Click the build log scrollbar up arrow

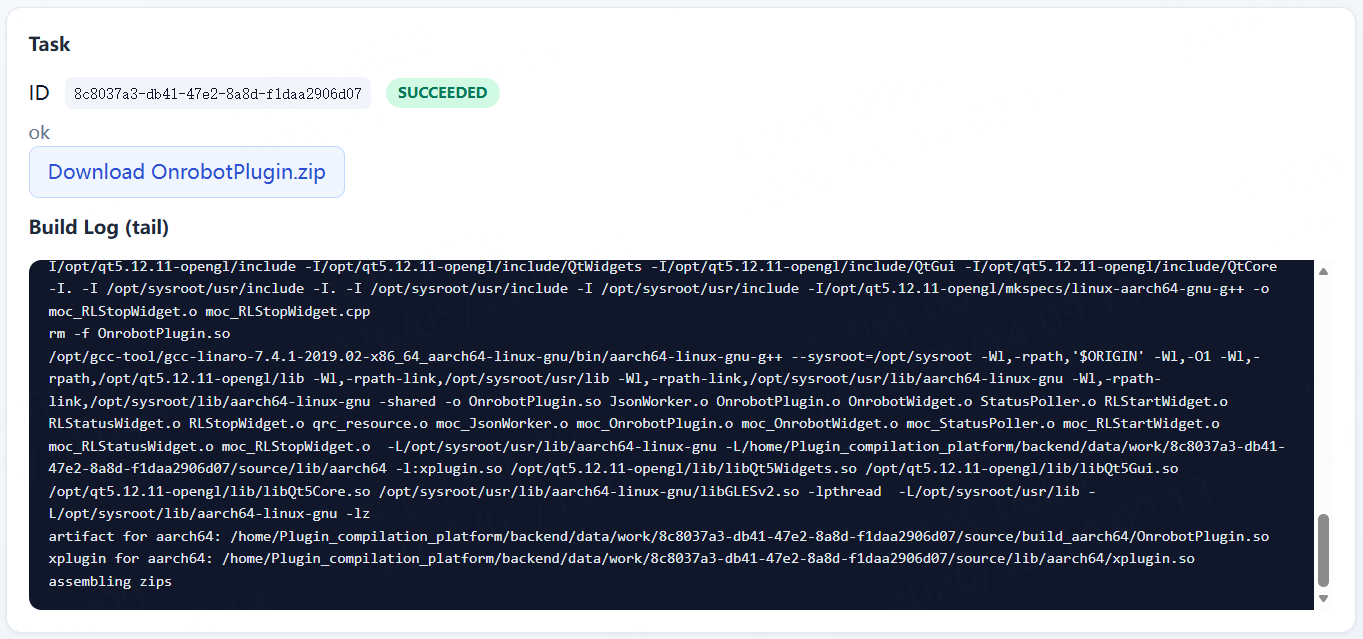tap(1324, 271)
